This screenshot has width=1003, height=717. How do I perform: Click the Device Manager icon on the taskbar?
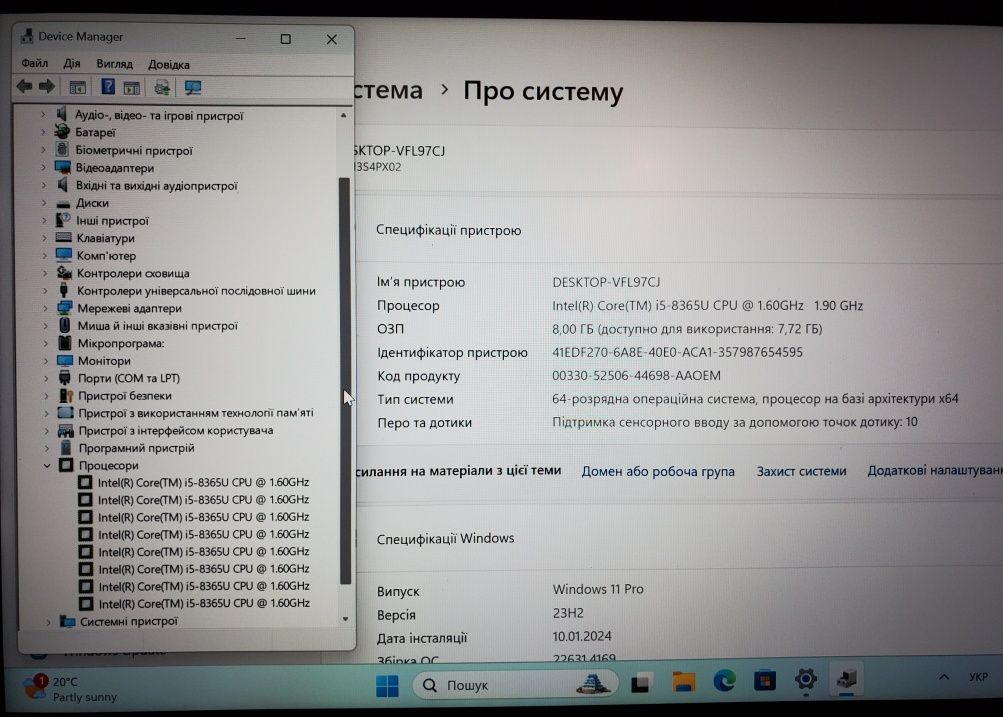pos(847,678)
